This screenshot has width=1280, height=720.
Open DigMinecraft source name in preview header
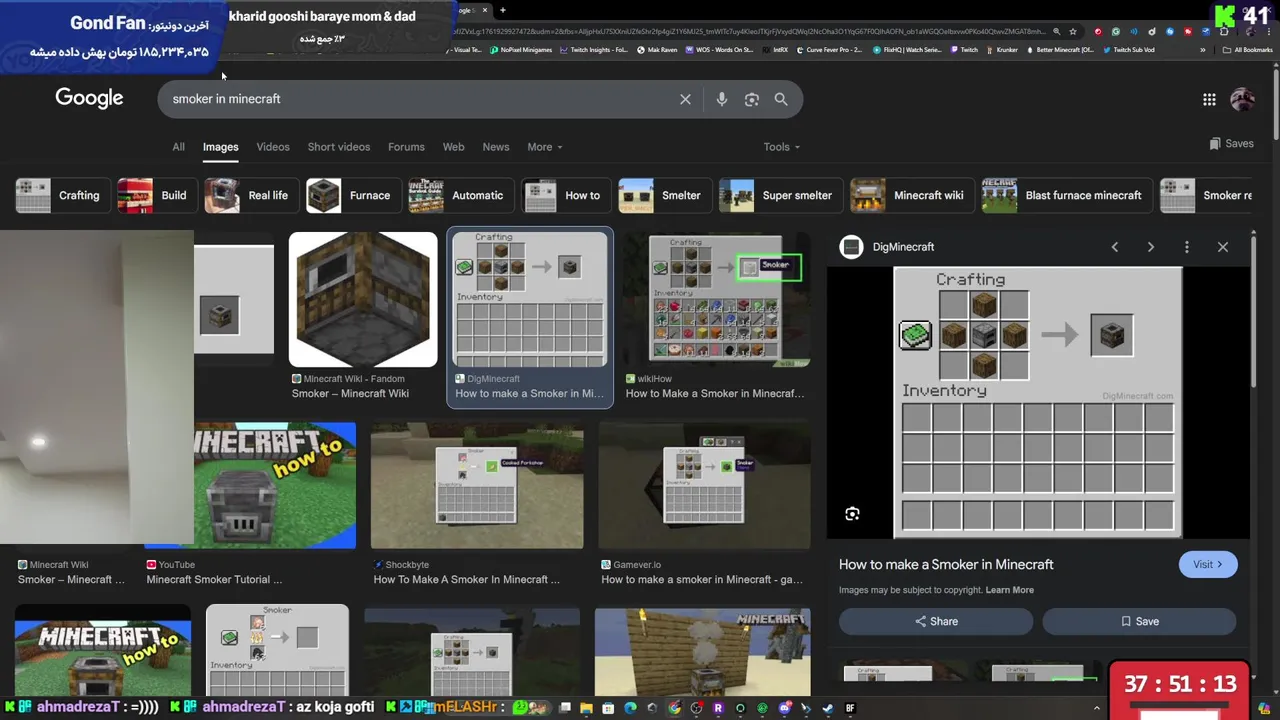[x=903, y=247]
